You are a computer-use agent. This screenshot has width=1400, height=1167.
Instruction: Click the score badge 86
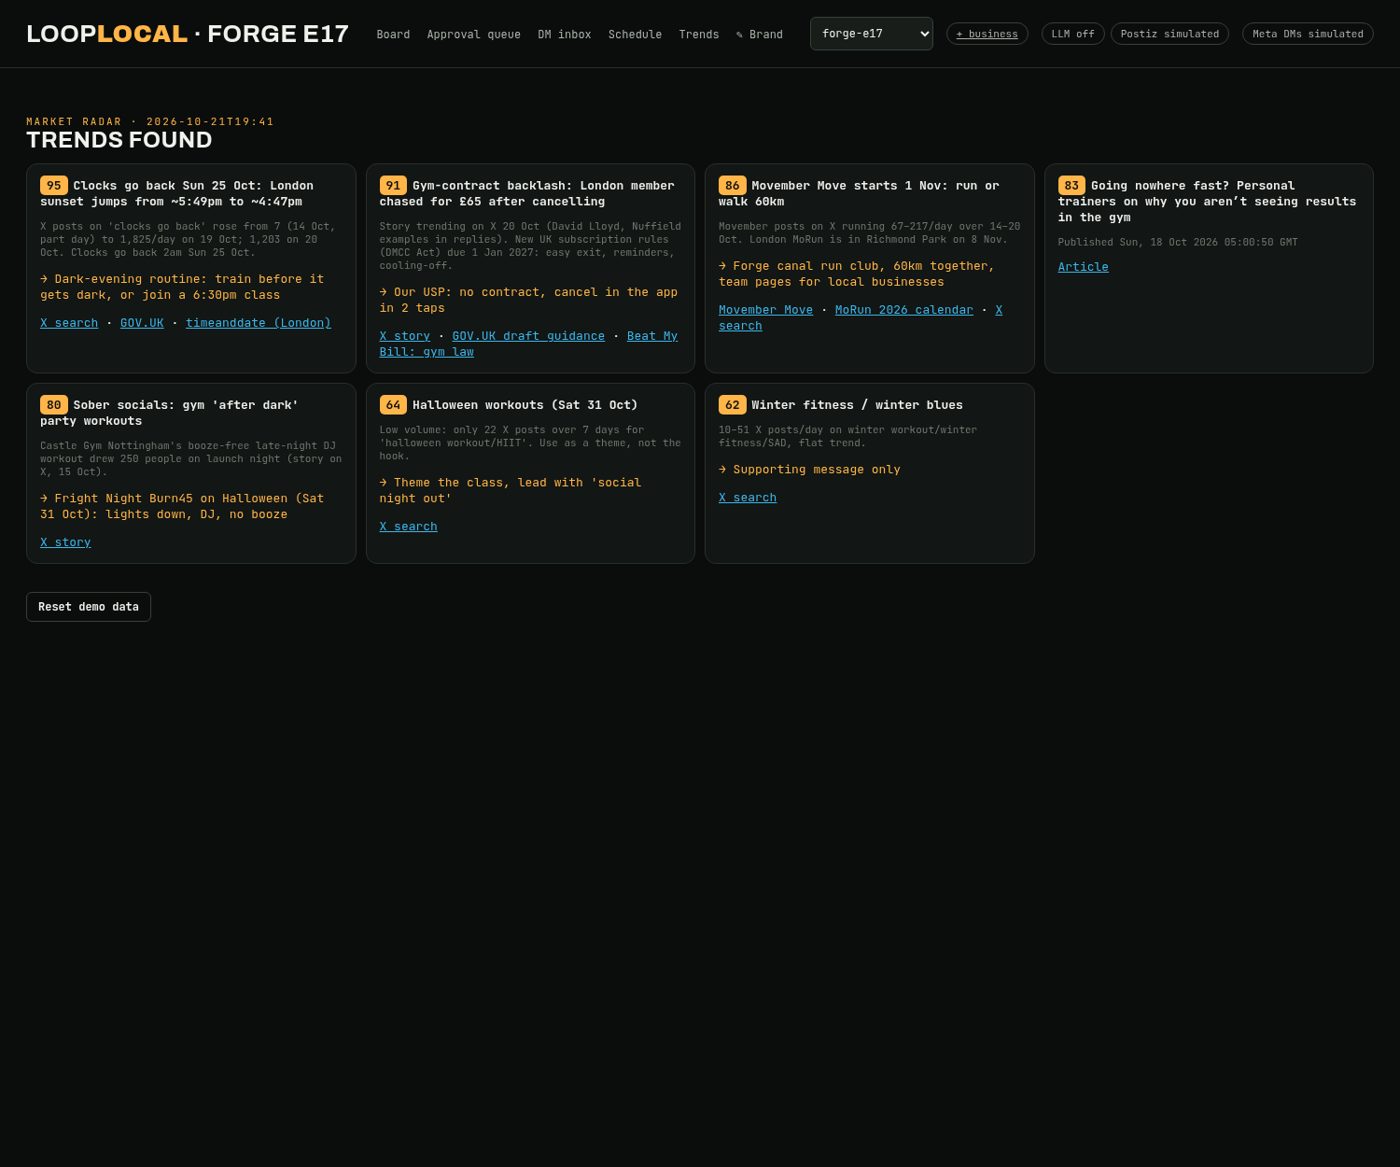click(732, 185)
